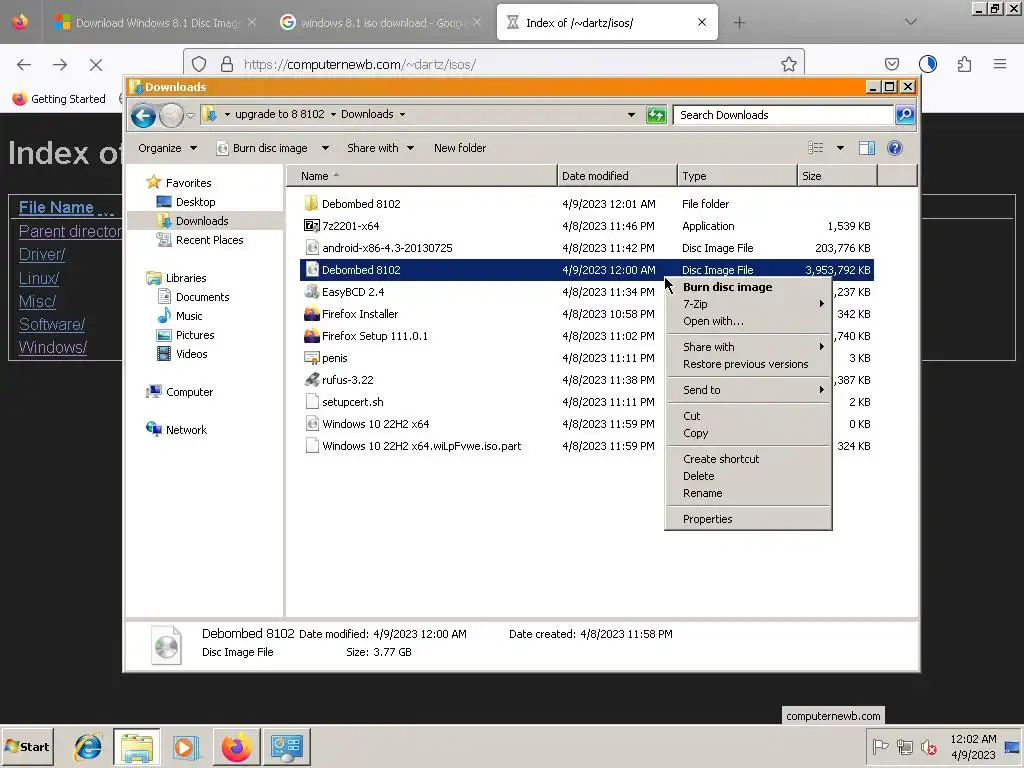Click Firefox account circular toolbar icon
Screen dimensions: 1024x768
[928, 64]
